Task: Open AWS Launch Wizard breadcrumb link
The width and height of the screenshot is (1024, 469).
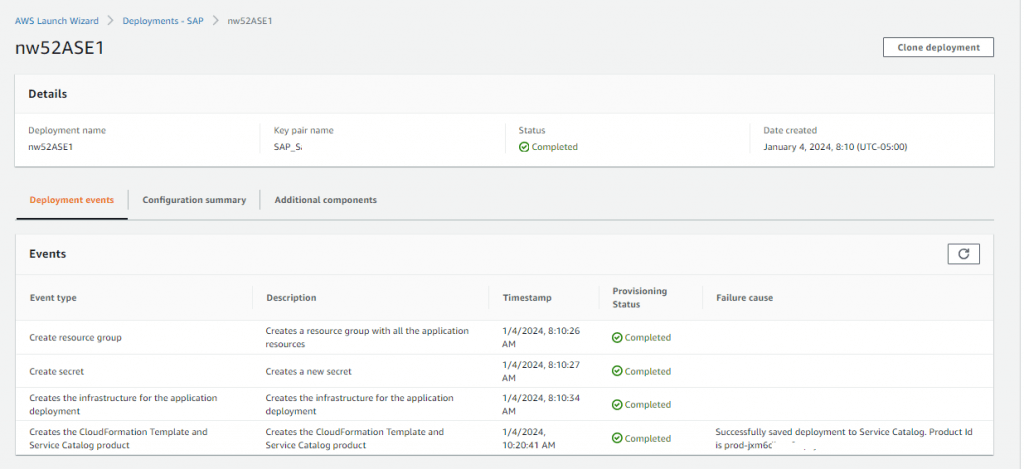Action: (57, 21)
